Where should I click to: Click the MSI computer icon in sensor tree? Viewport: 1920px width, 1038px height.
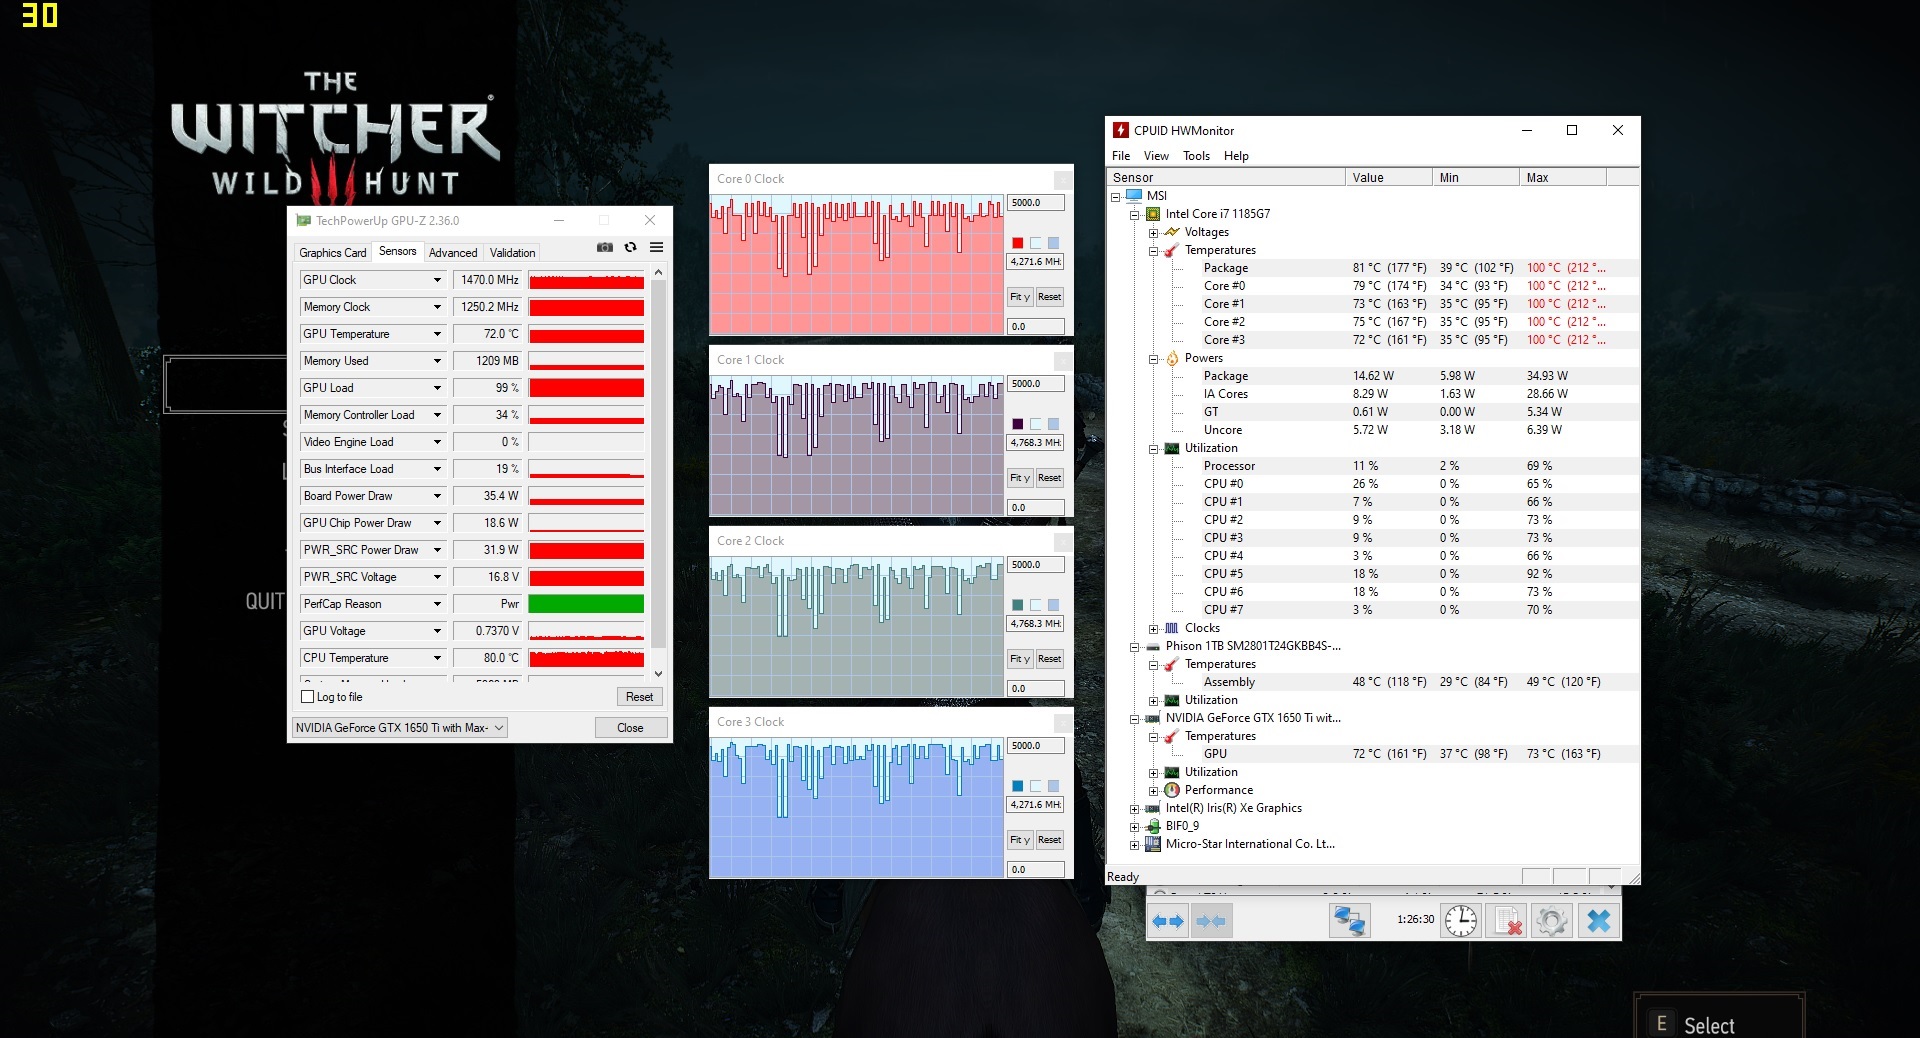1134,196
